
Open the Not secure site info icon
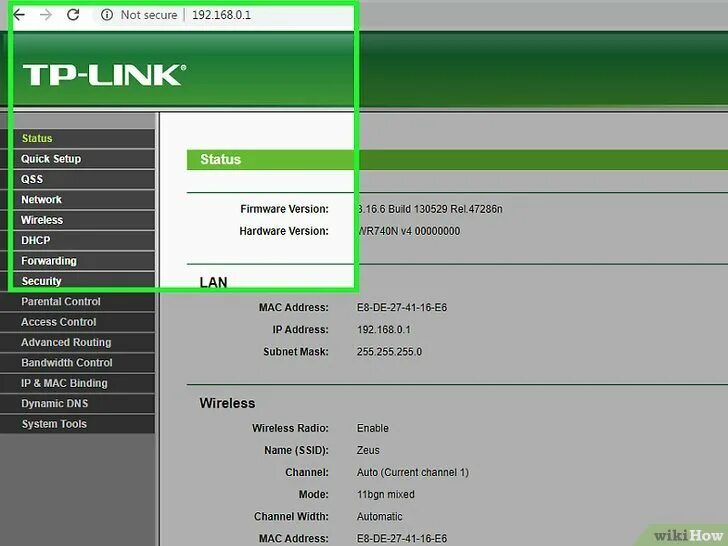107,15
